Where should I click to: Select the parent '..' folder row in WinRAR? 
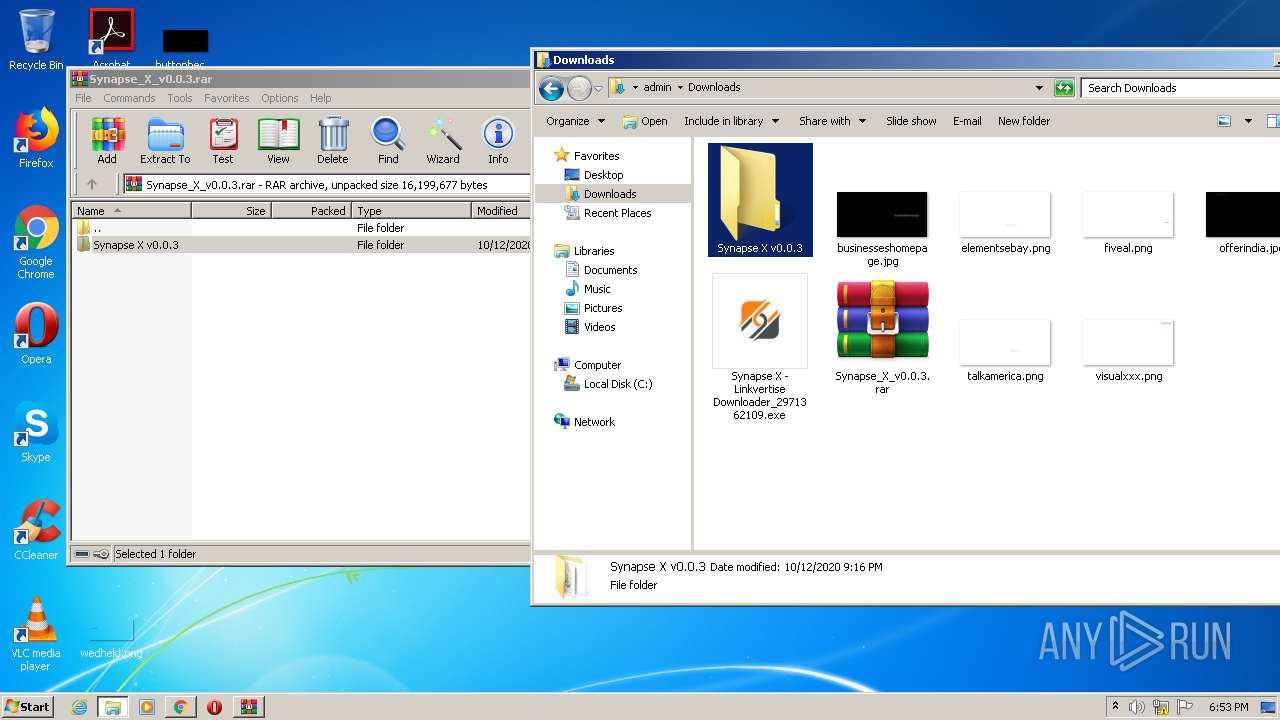tap(300, 228)
